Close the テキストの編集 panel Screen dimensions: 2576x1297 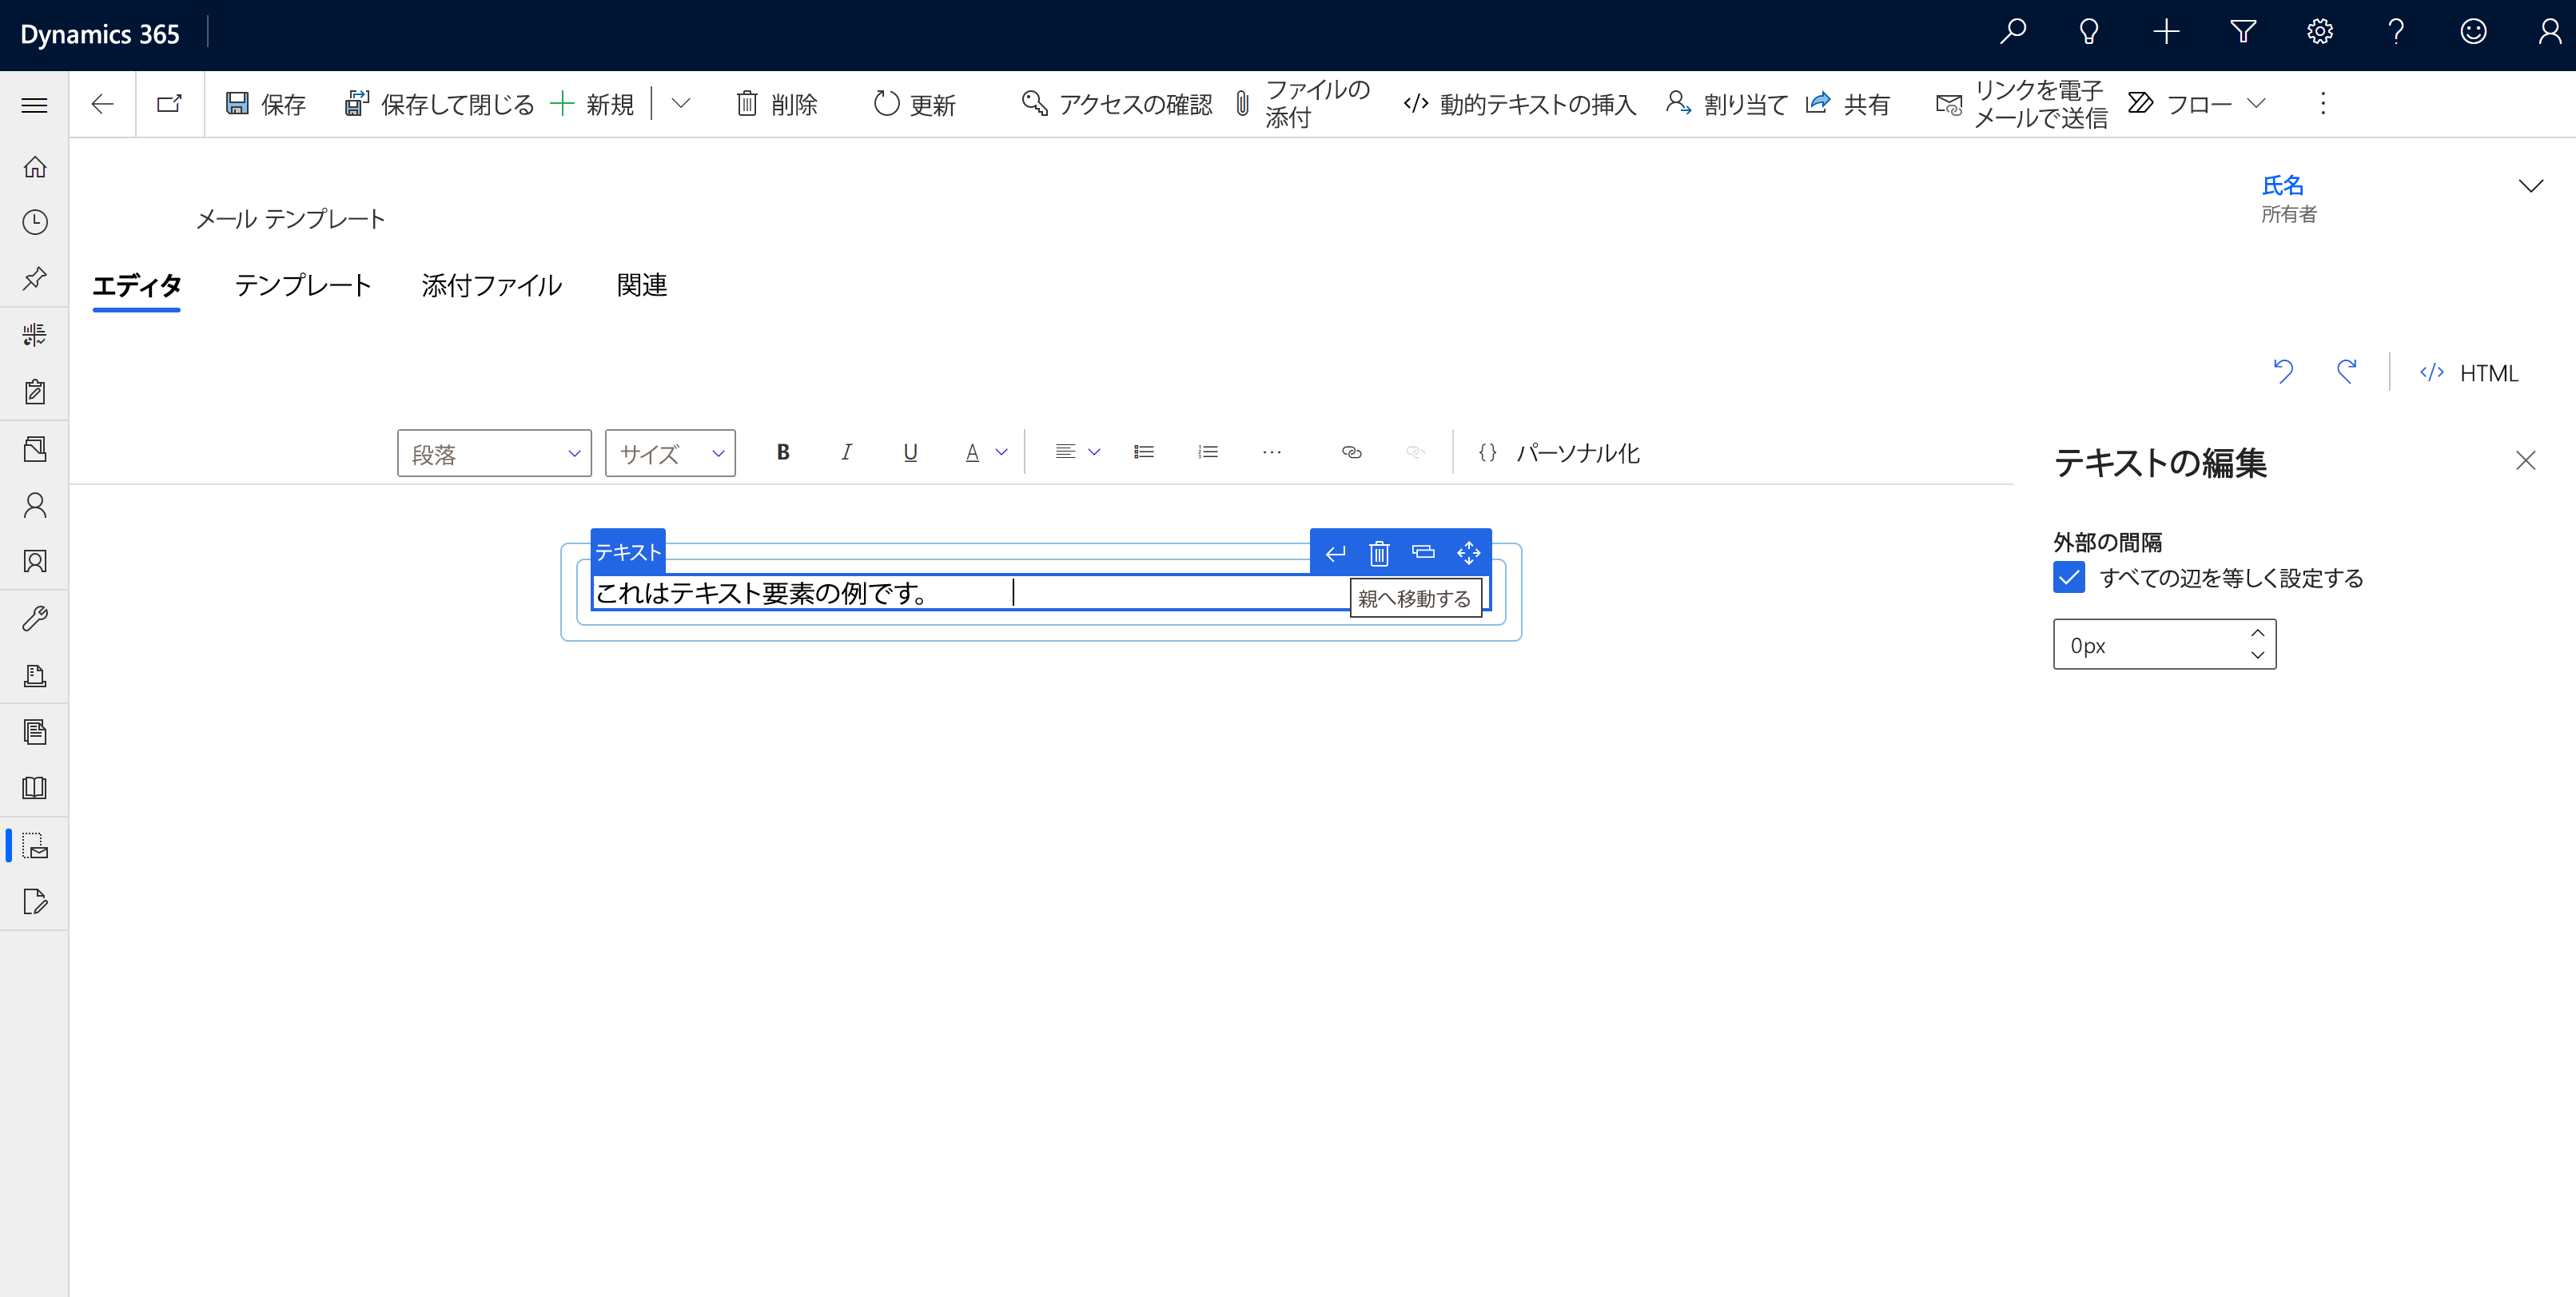point(2525,461)
